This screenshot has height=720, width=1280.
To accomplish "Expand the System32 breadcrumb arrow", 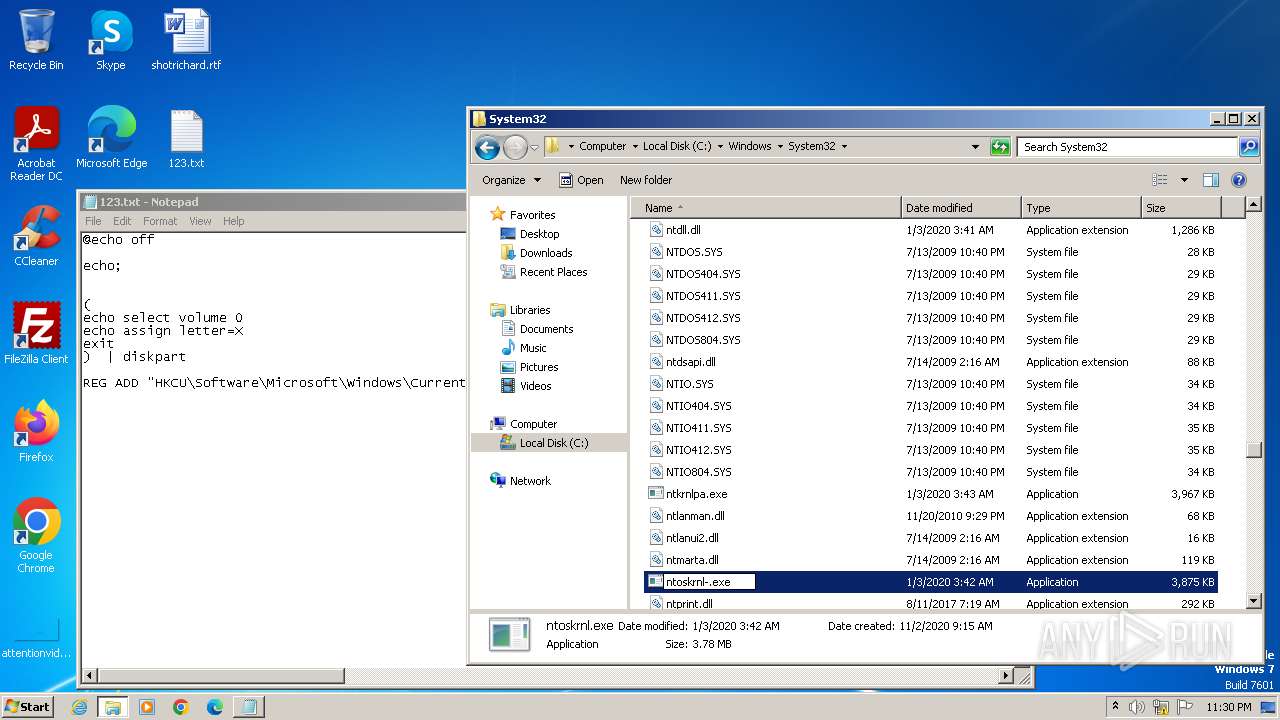I will click(x=844, y=146).
